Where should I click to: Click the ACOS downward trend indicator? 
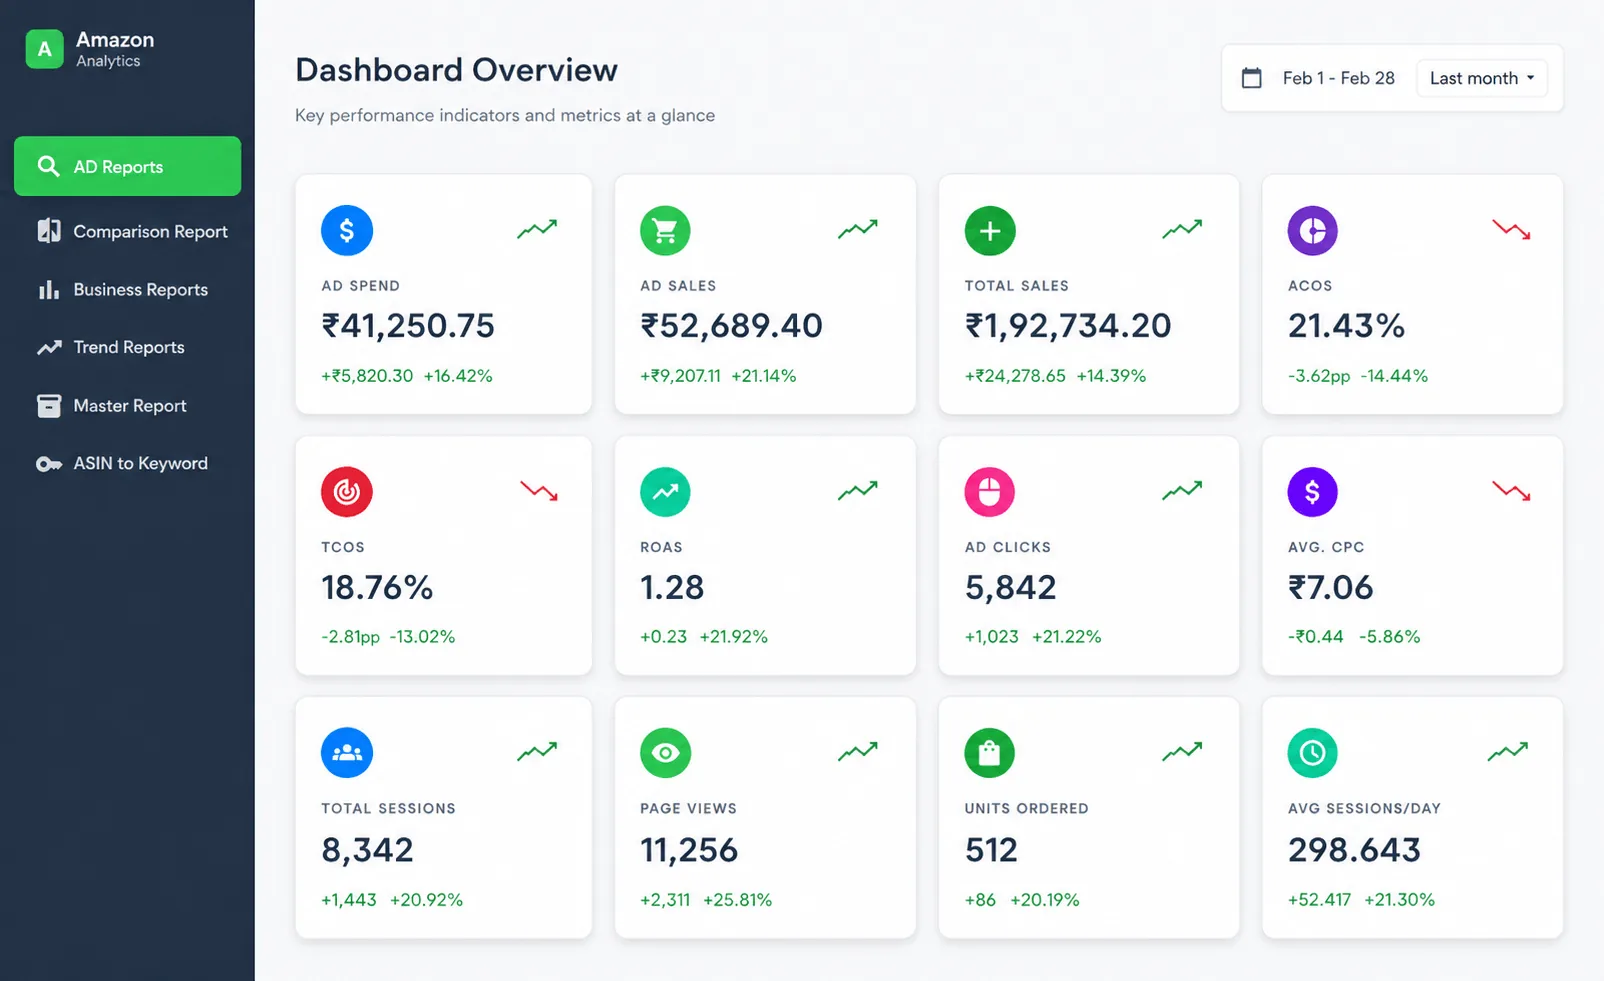click(x=1511, y=230)
